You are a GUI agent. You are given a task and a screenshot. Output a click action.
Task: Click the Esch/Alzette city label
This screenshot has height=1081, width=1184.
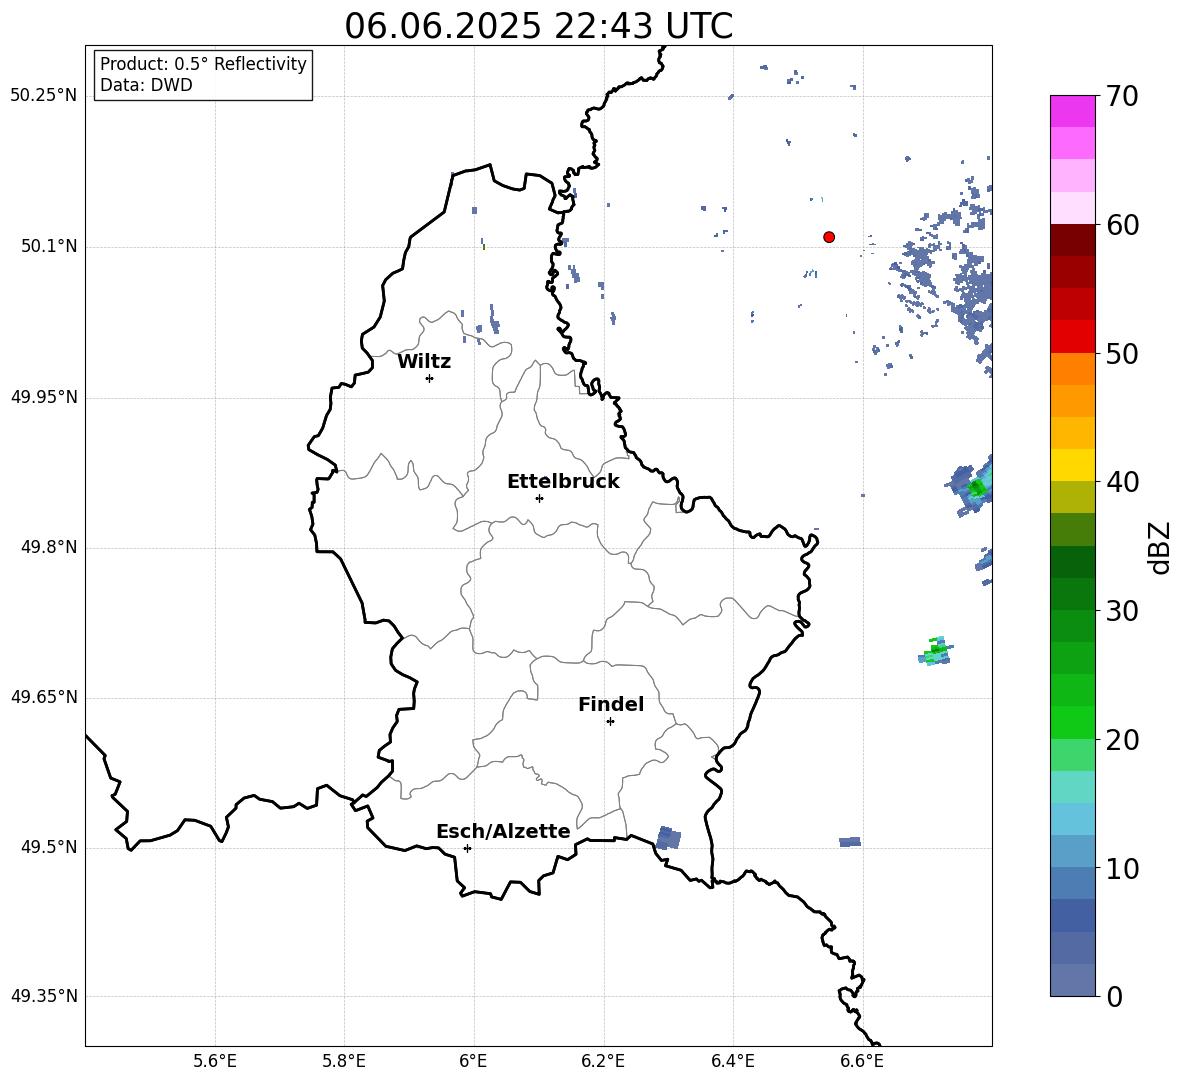coord(503,831)
